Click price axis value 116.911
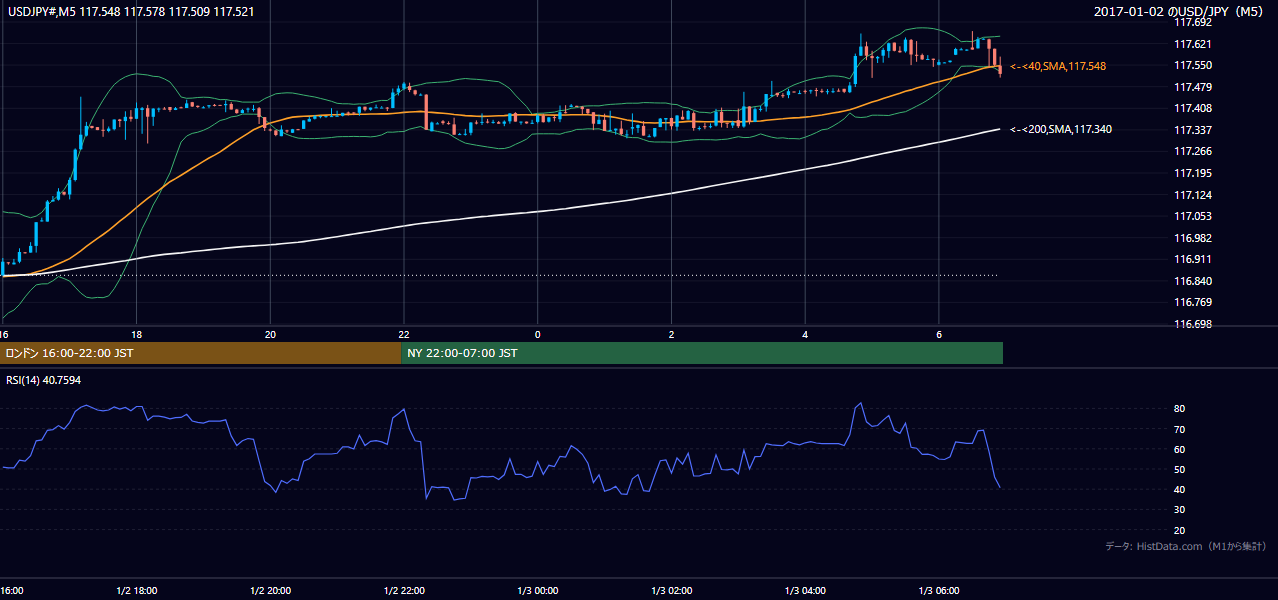Image resolution: width=1278 pixels, height=600 pixels. click(1192, 259)
